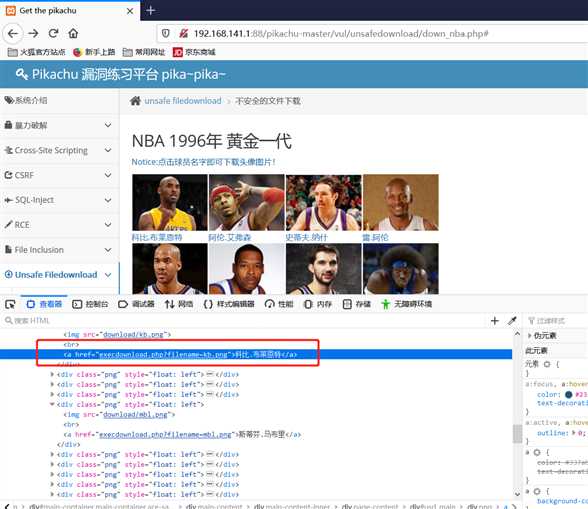The image size is (588, 509).
Task: Download via 史蒂夫.纳什 name link
Action: click(306, 237)
